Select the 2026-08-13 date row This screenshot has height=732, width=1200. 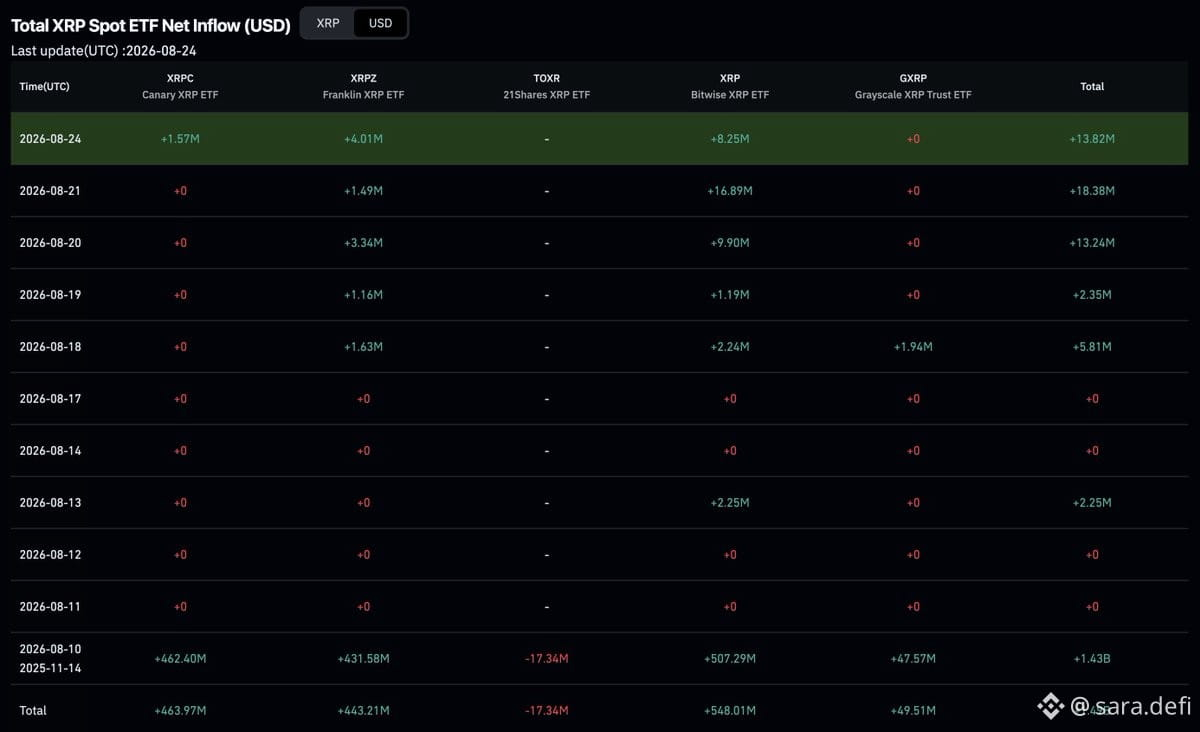(x=599, y=503)
